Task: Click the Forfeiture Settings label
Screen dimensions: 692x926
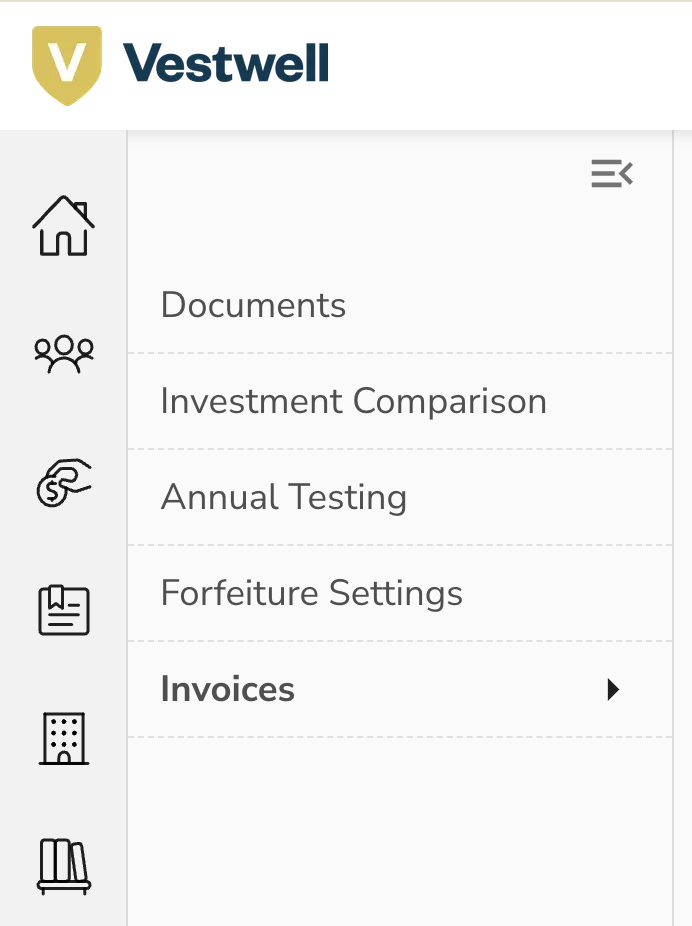Action: 311,592
